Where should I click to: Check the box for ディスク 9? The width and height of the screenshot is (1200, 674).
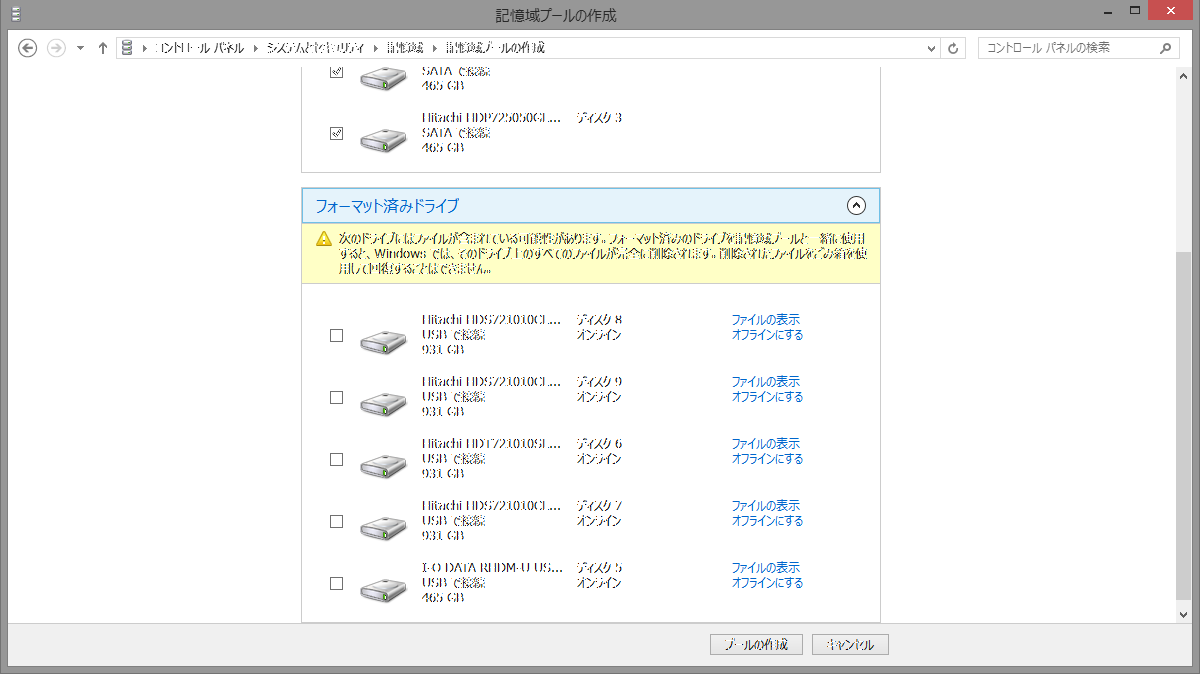[x=337, y=397]
